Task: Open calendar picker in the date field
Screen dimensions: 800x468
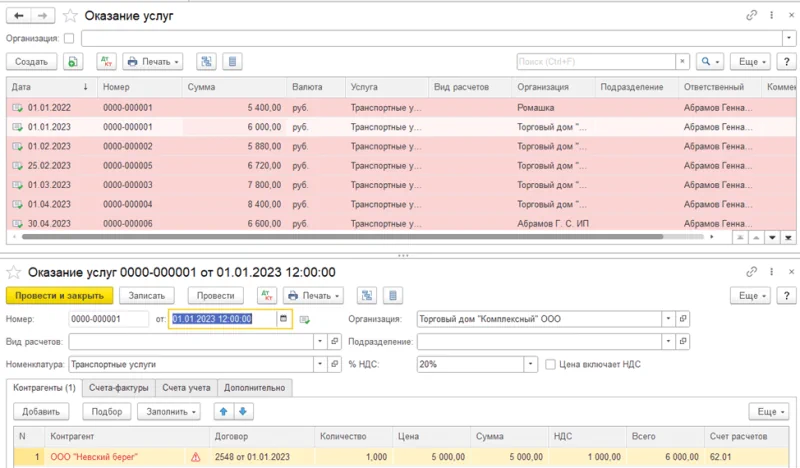Action: click(283, 319)
